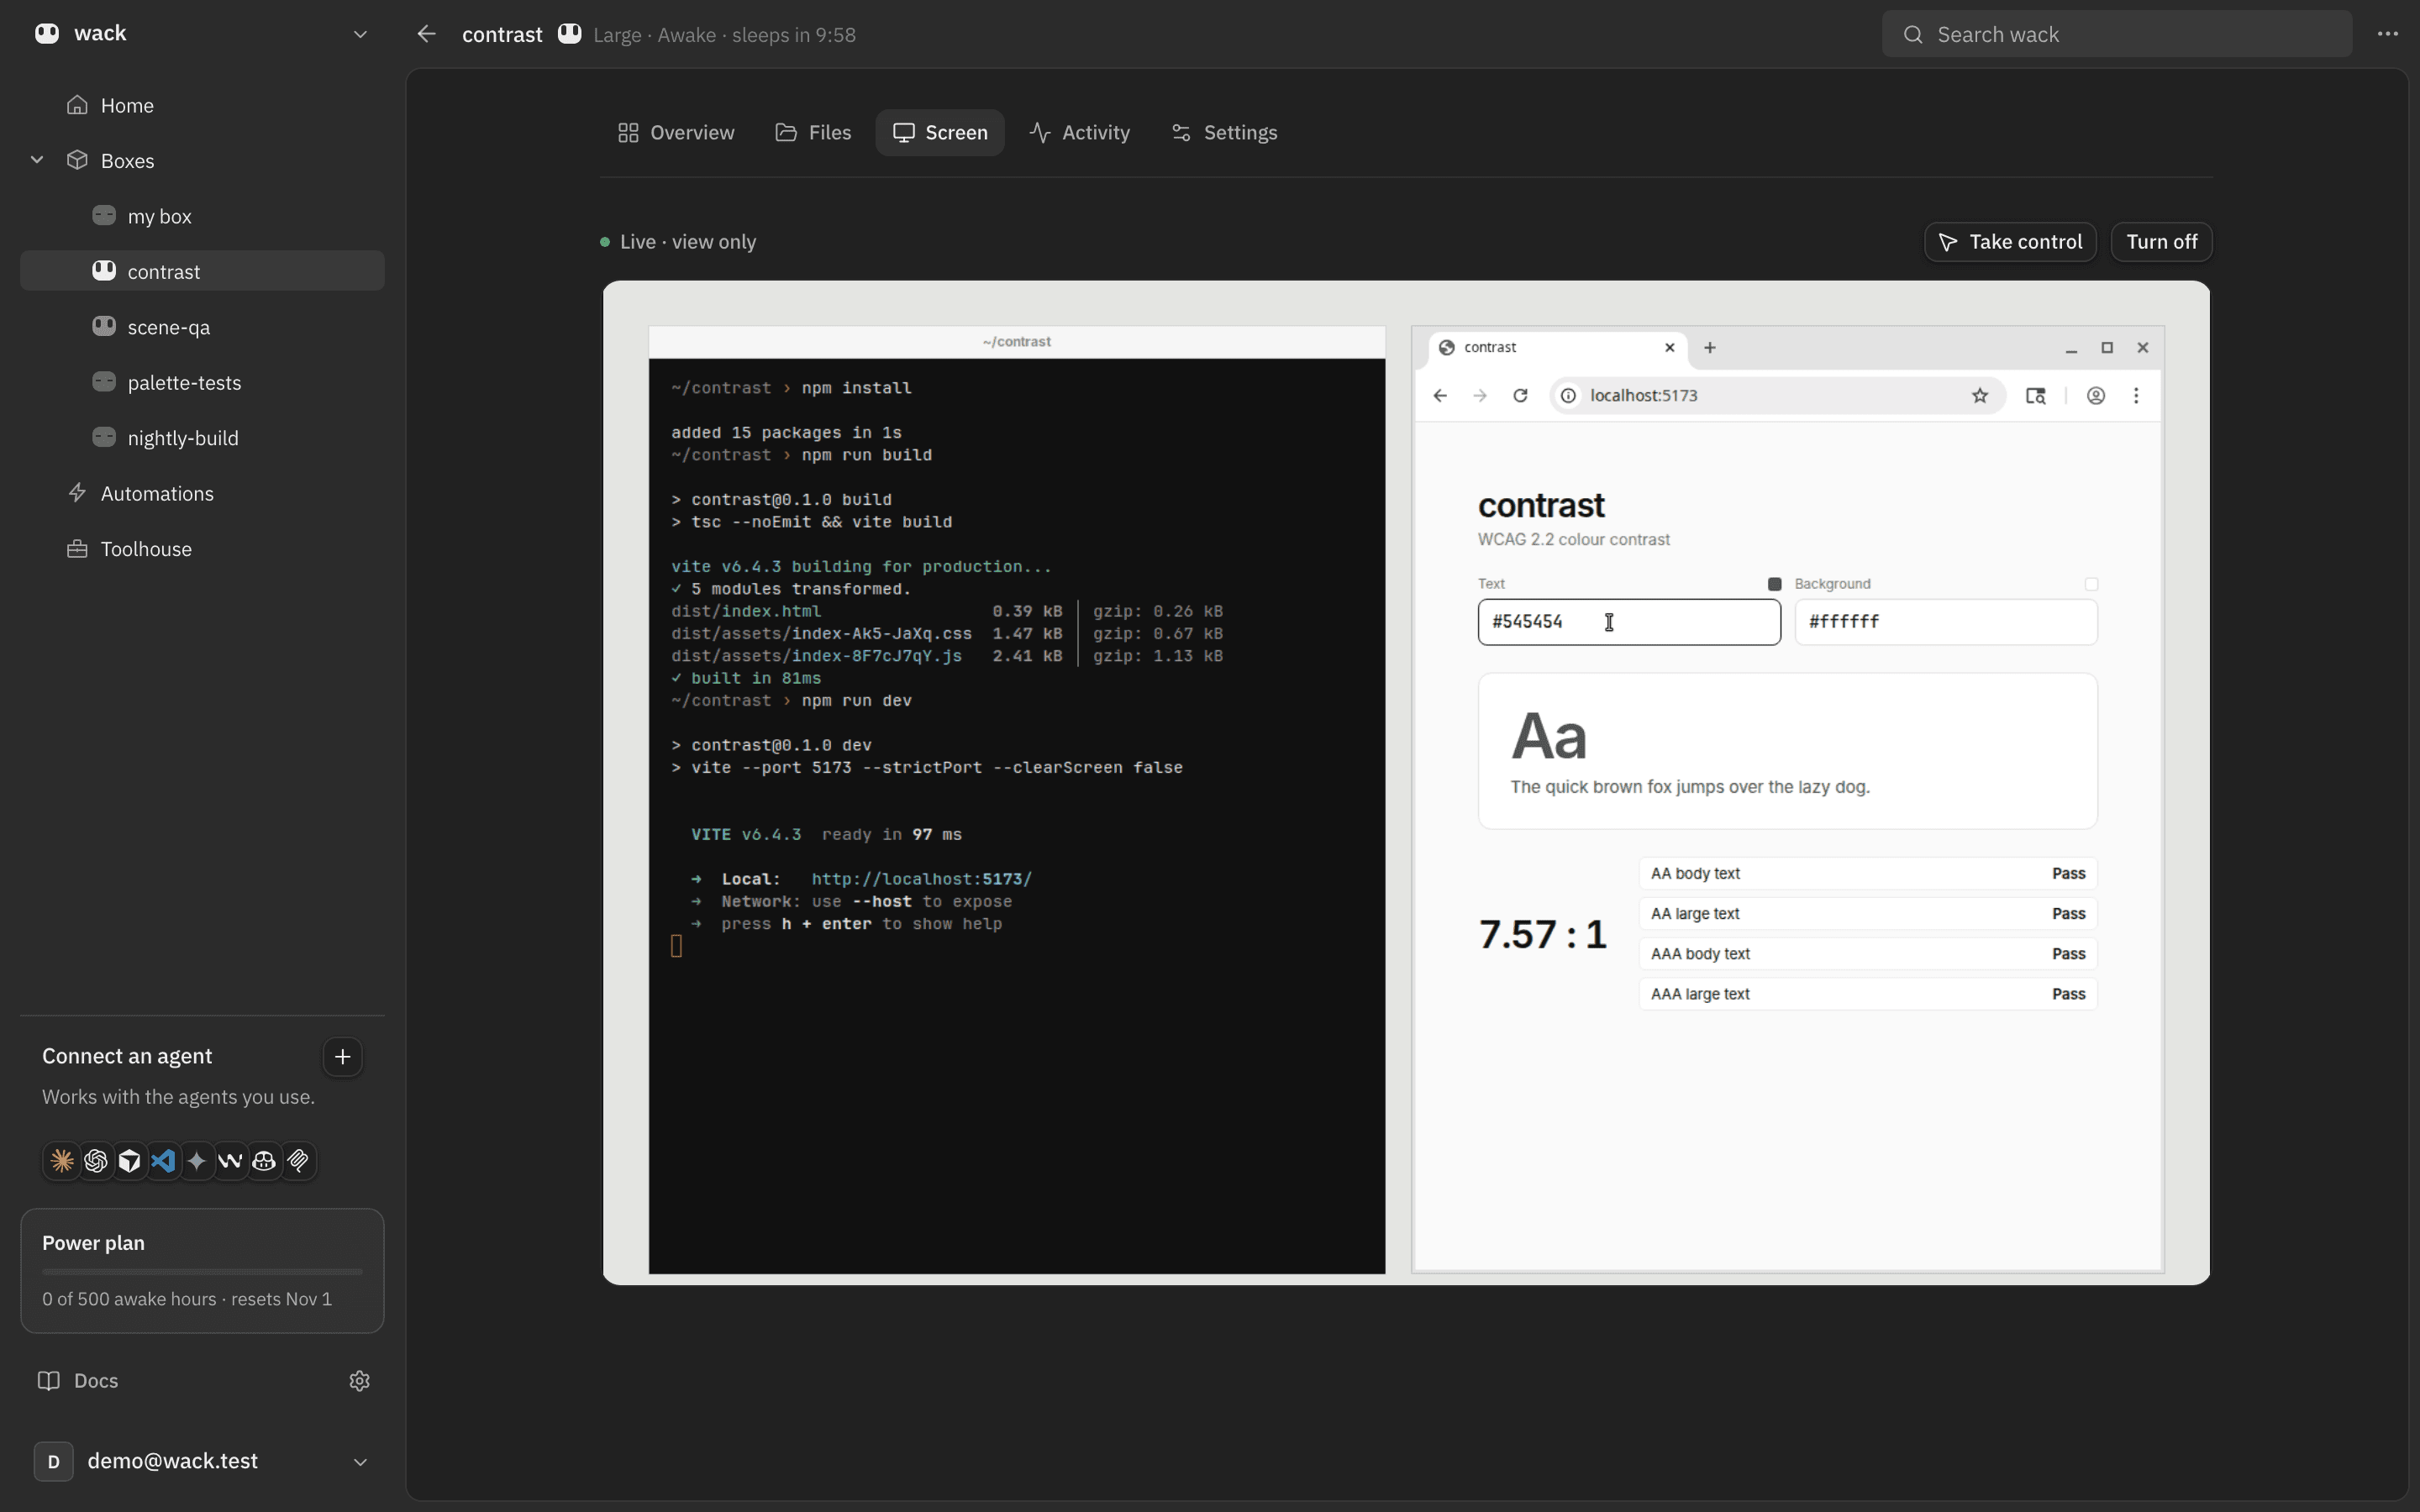The image size is (2420, 1512).
Task: Click the Background hex input showing #ffffff
Action: [x=1946, y=622]
